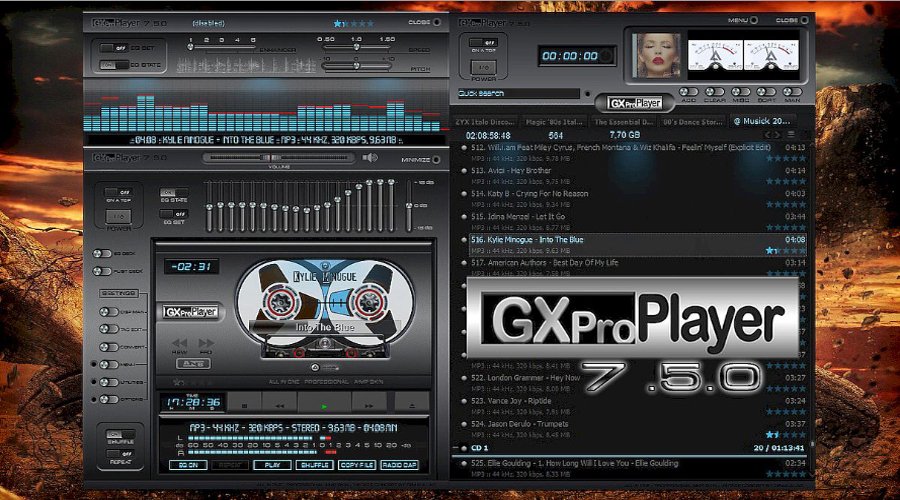This screenshot has height=500, width=900.
Task: Switch to ZYX Italo Disco playlist tab
Action: pyautogui.click(x=485, y=122)
